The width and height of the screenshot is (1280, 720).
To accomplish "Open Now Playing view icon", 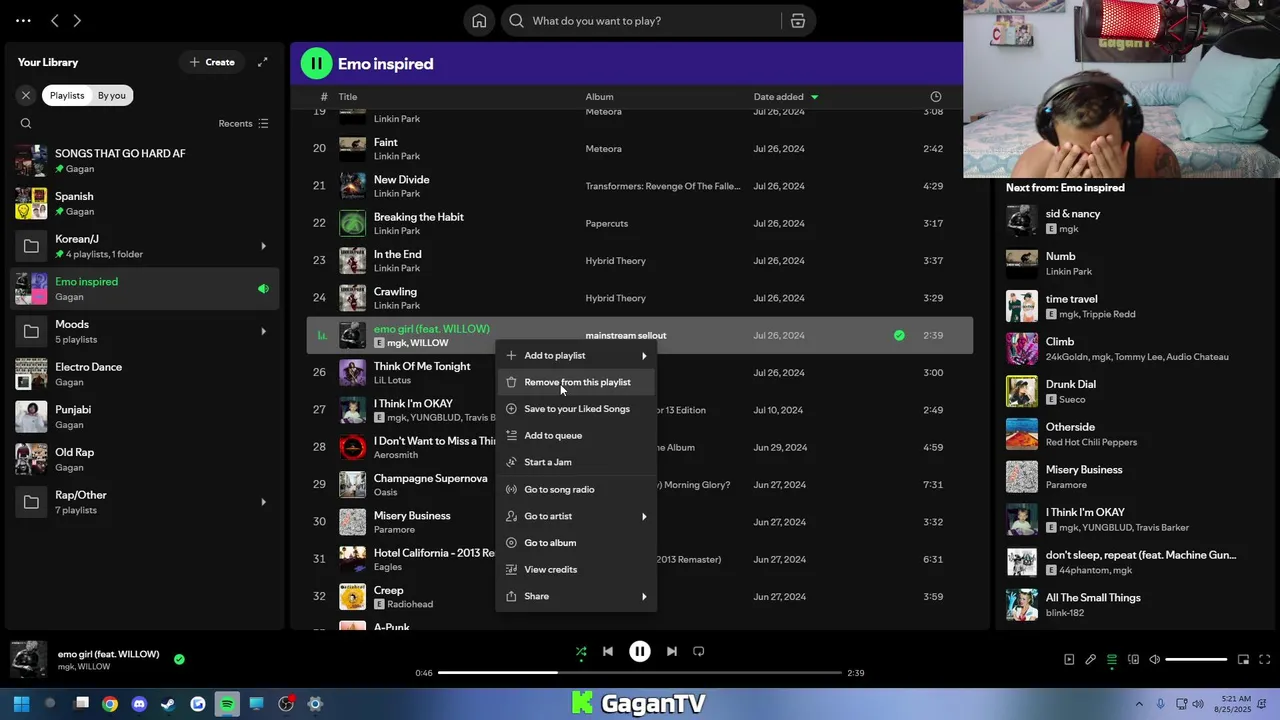I will point(1069,659).
